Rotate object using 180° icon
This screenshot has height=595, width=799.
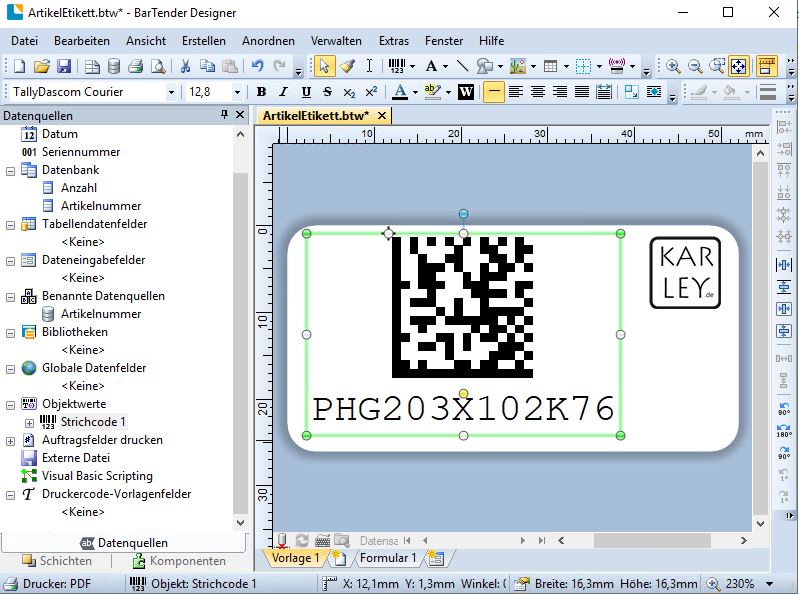(784, 430)
